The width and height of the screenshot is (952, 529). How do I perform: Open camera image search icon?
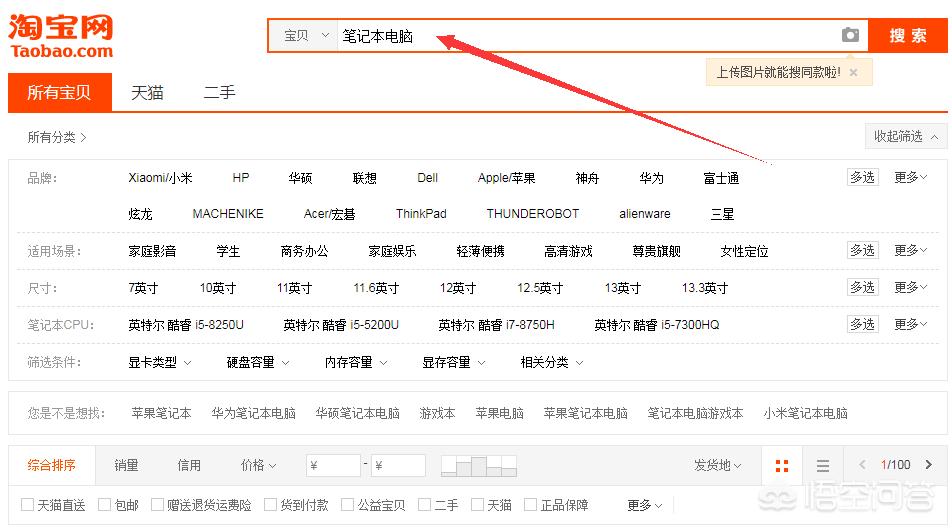point(850,35)
